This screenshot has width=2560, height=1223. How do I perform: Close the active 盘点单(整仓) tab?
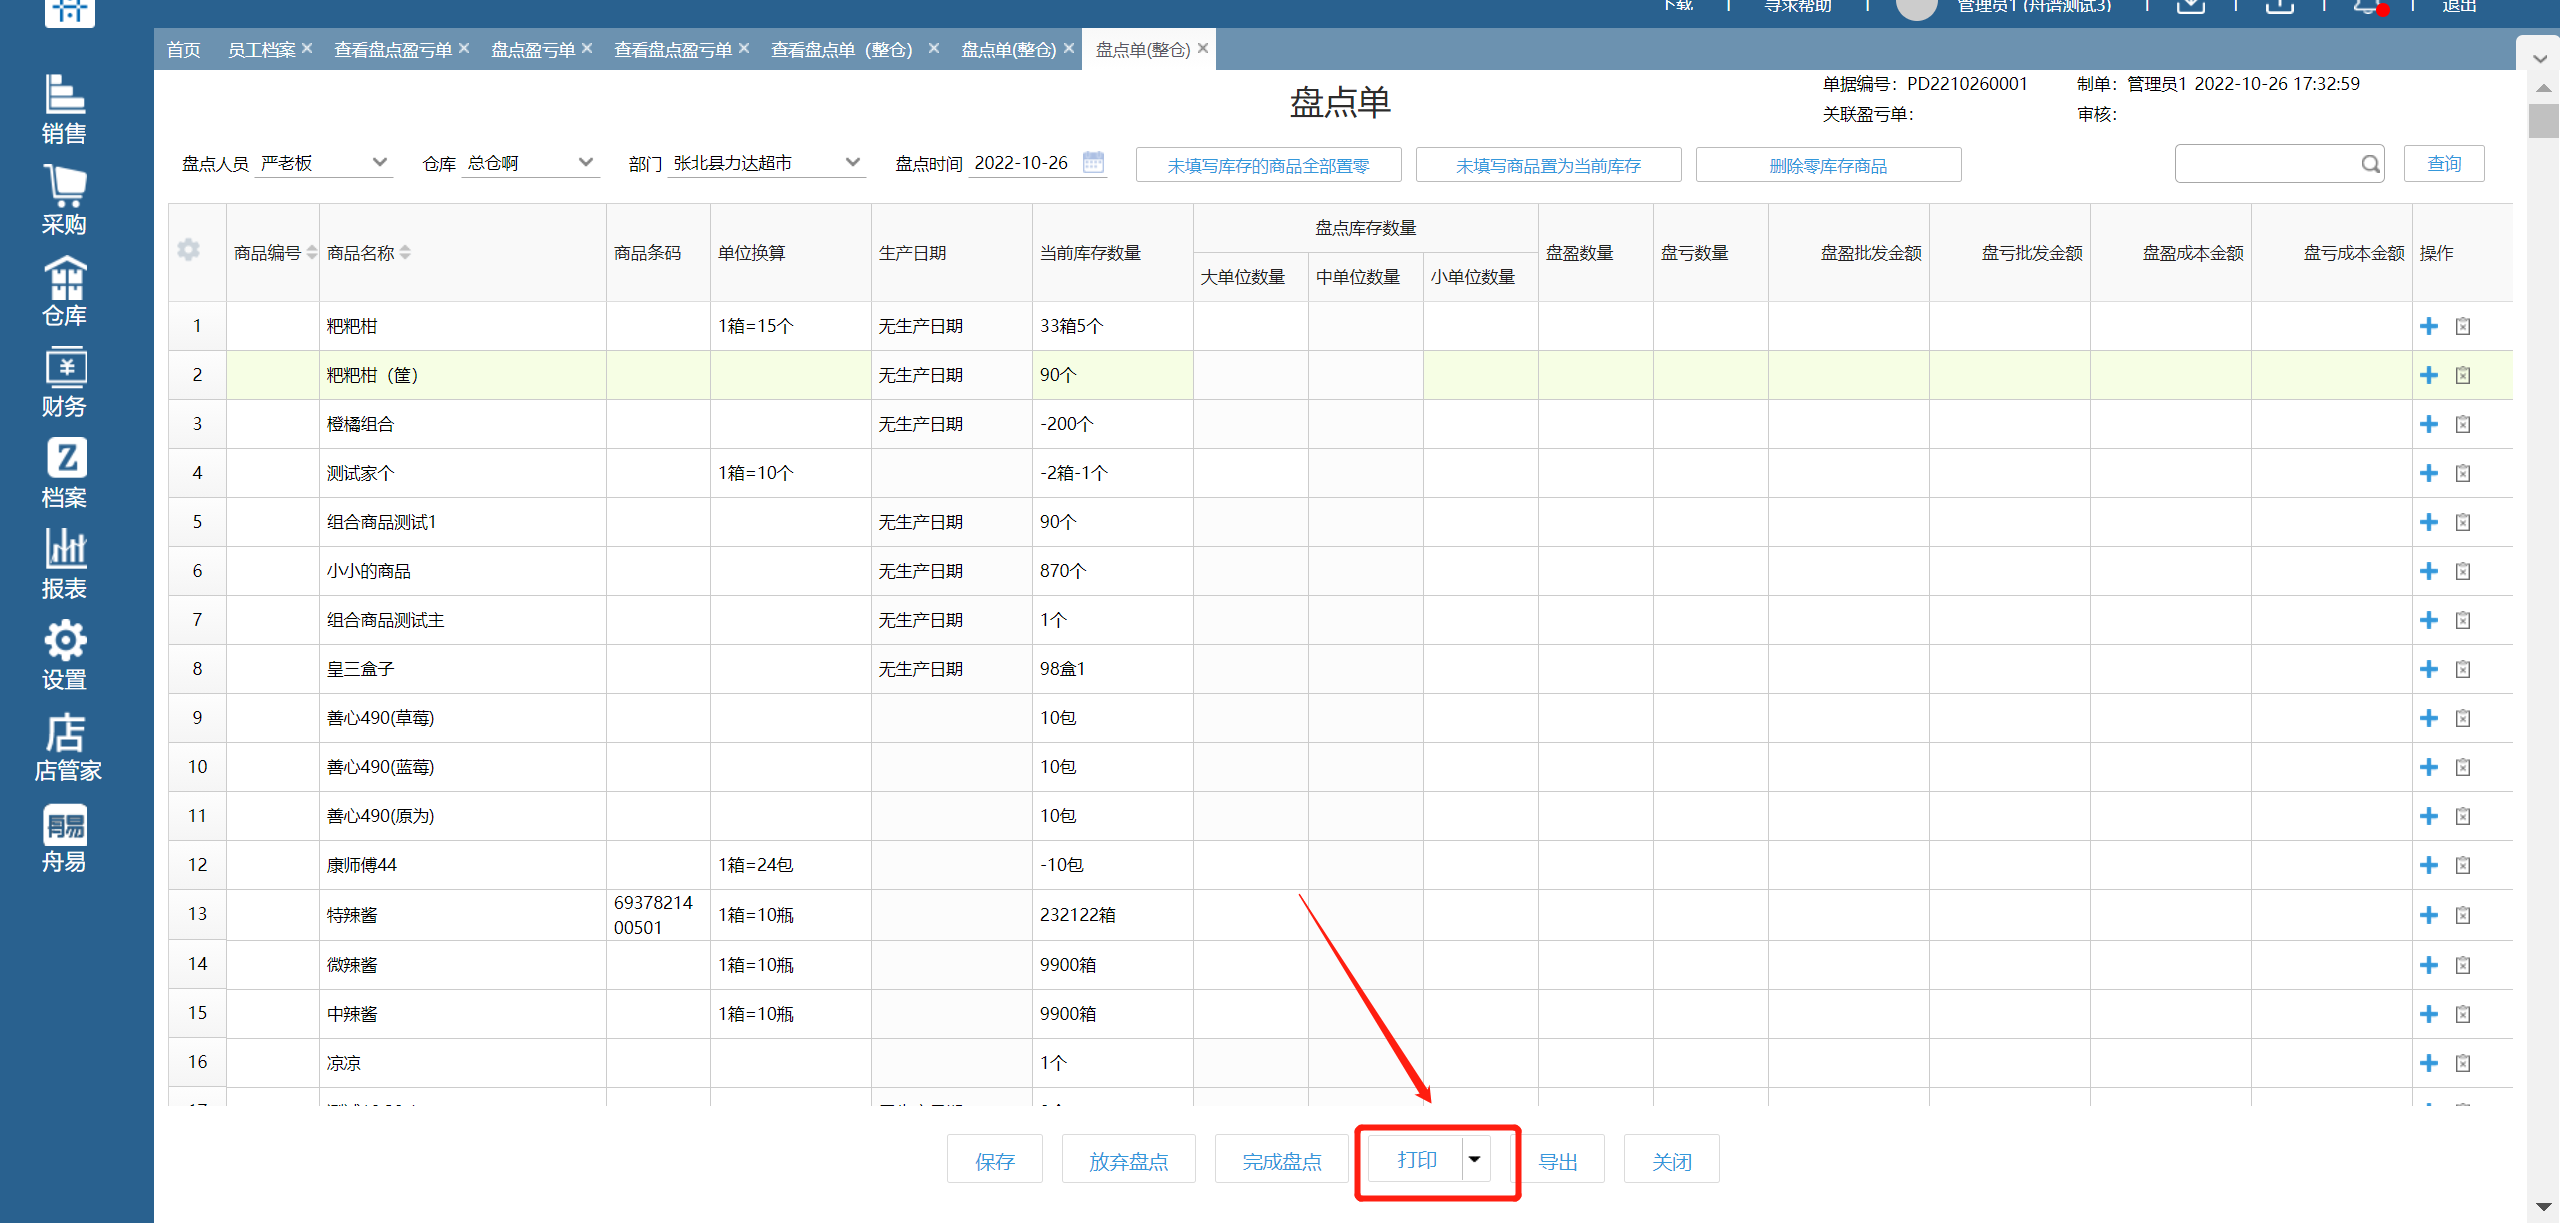point(1203,48)
